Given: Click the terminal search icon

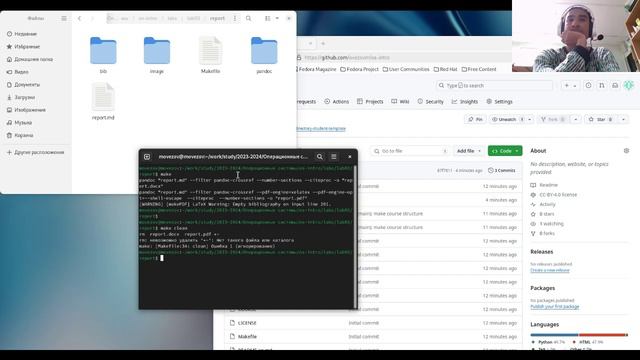Looking at the screenshot, I should tap(320, 157).
